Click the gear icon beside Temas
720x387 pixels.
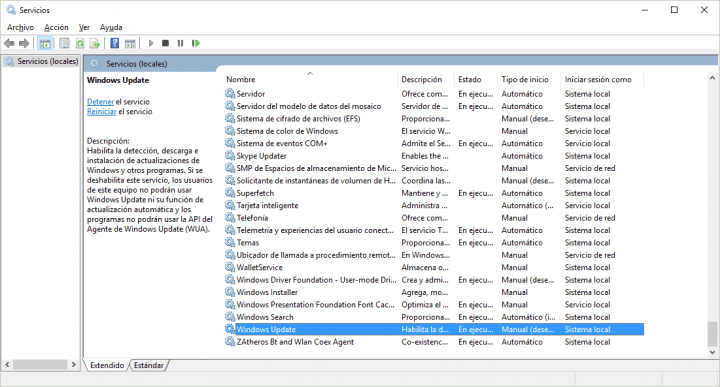click(x=230, y=242)
